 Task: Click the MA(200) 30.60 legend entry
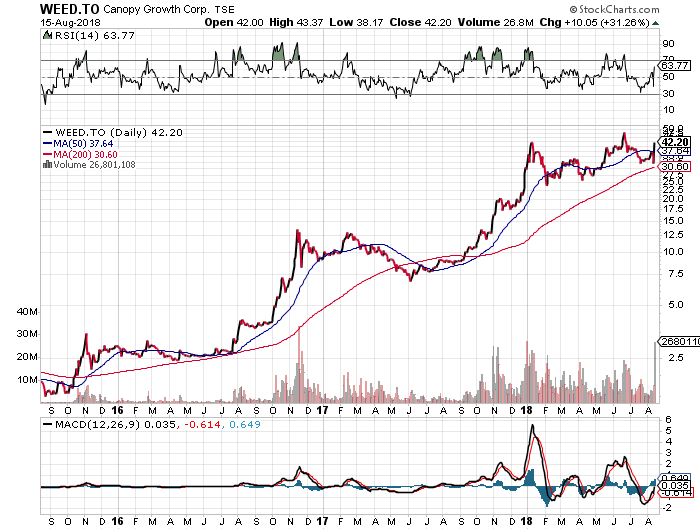pos(85,154)
